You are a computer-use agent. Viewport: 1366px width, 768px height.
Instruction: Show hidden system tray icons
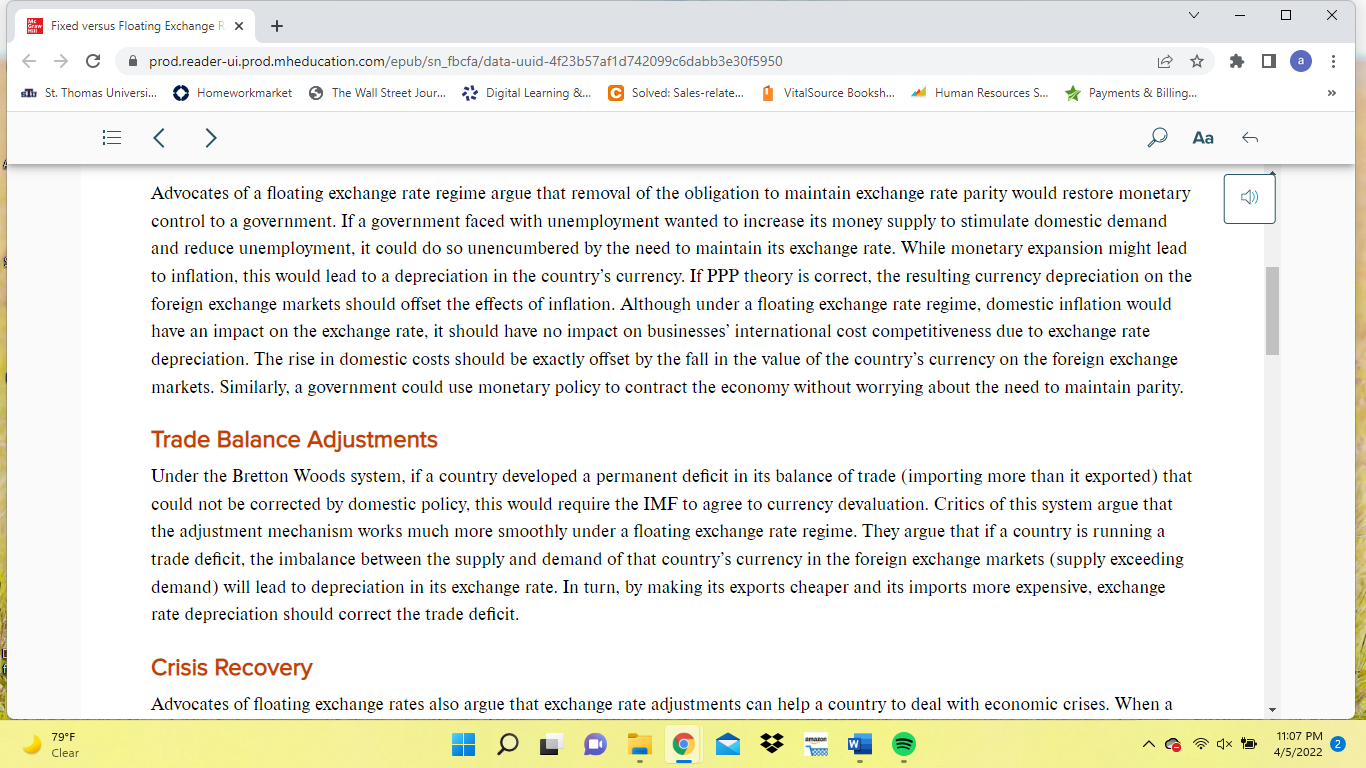pos(1149,744)
